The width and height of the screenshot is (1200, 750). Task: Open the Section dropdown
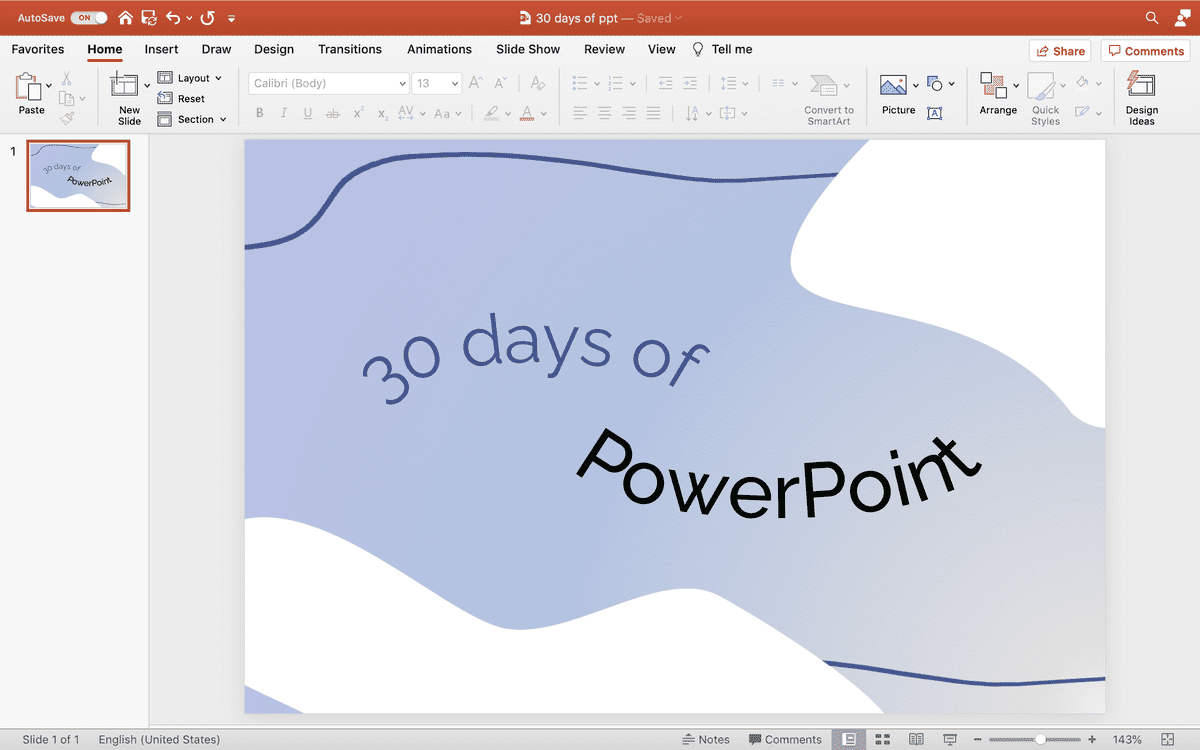coord(192,119)
